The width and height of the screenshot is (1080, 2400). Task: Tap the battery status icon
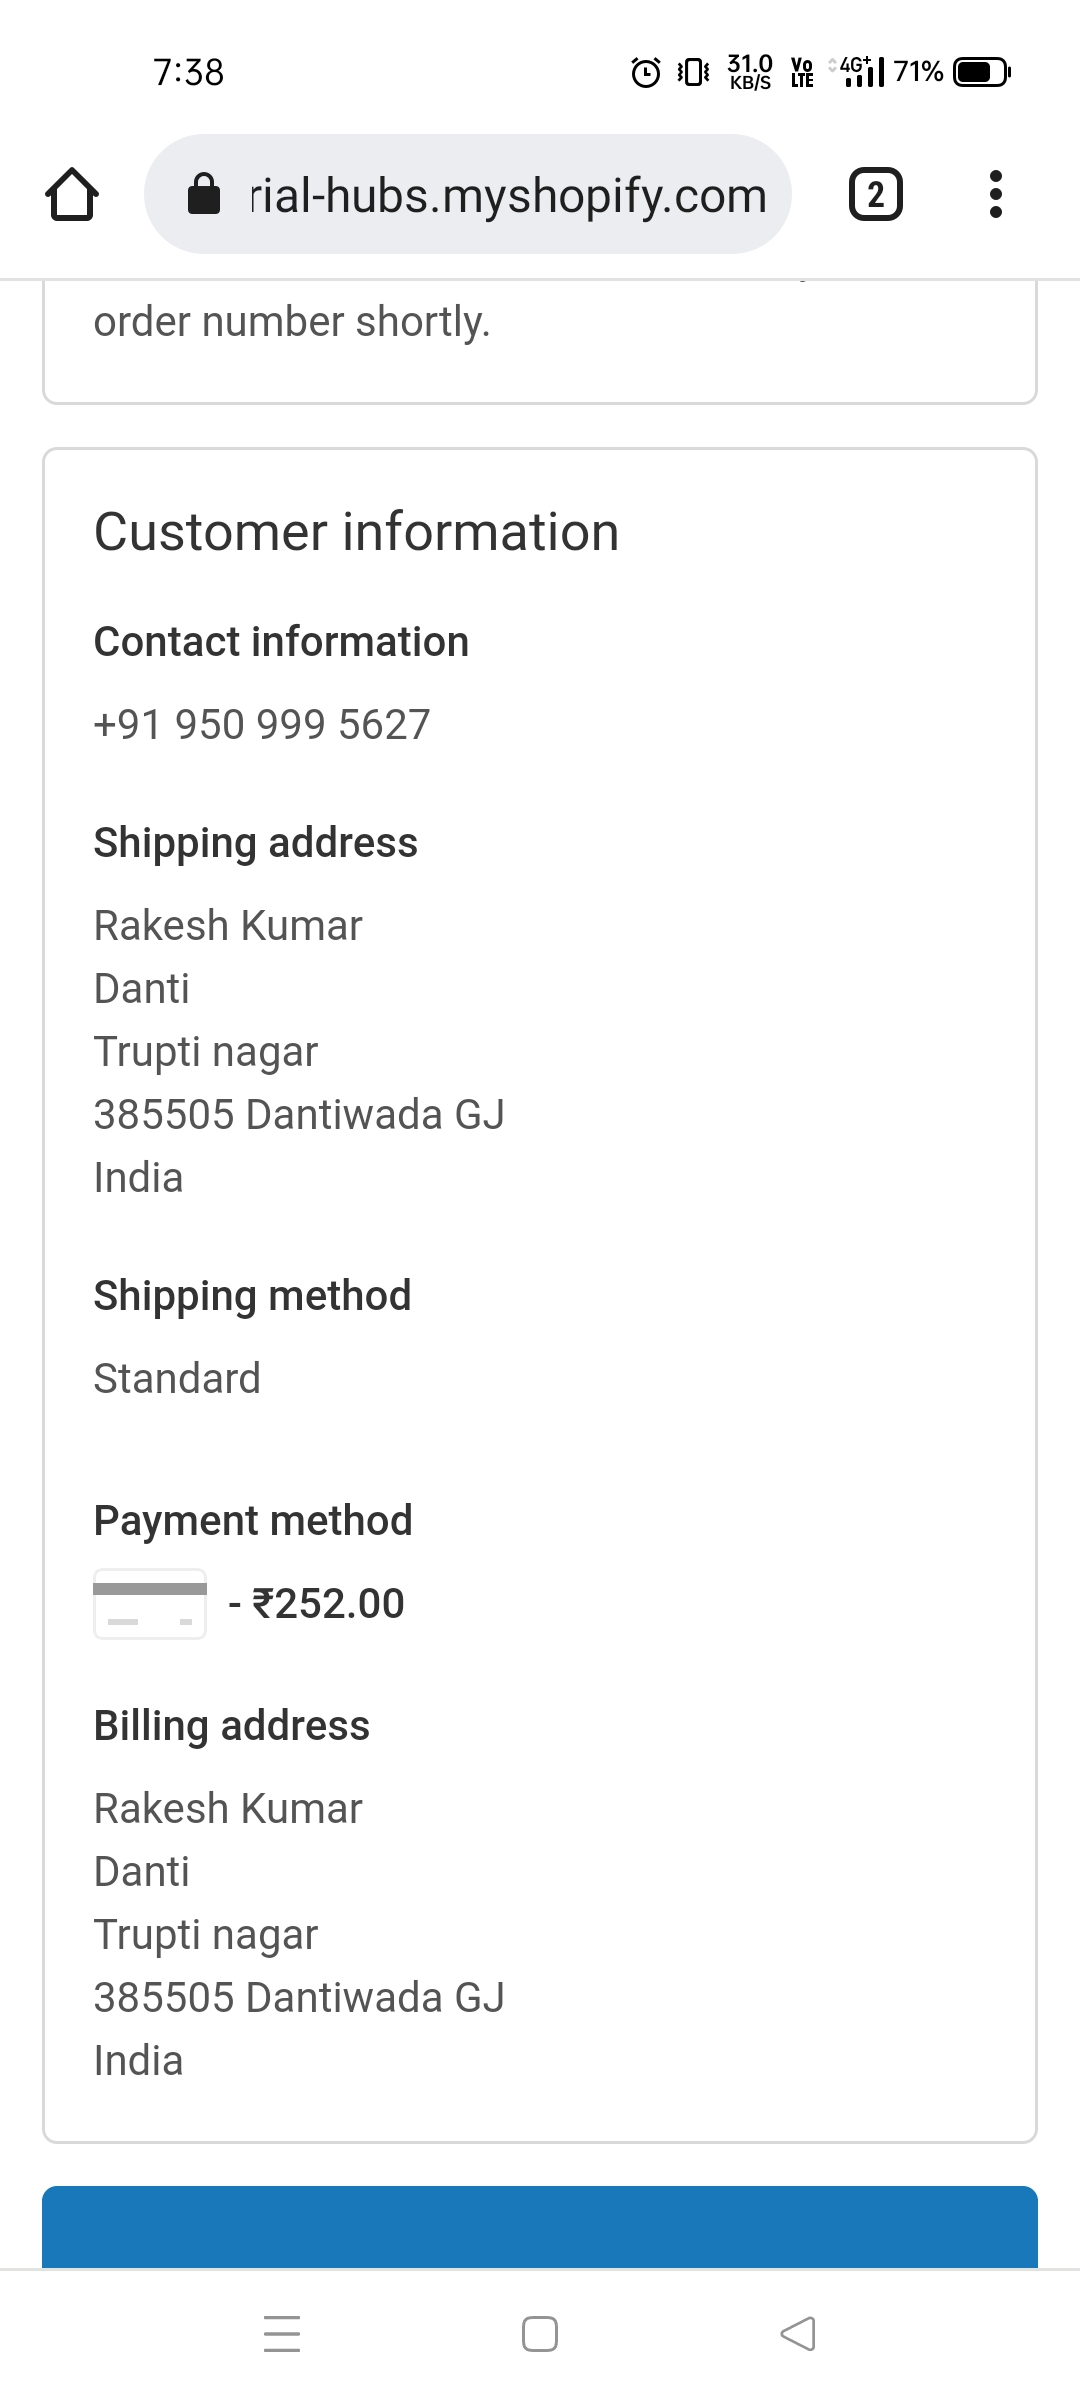982,72
